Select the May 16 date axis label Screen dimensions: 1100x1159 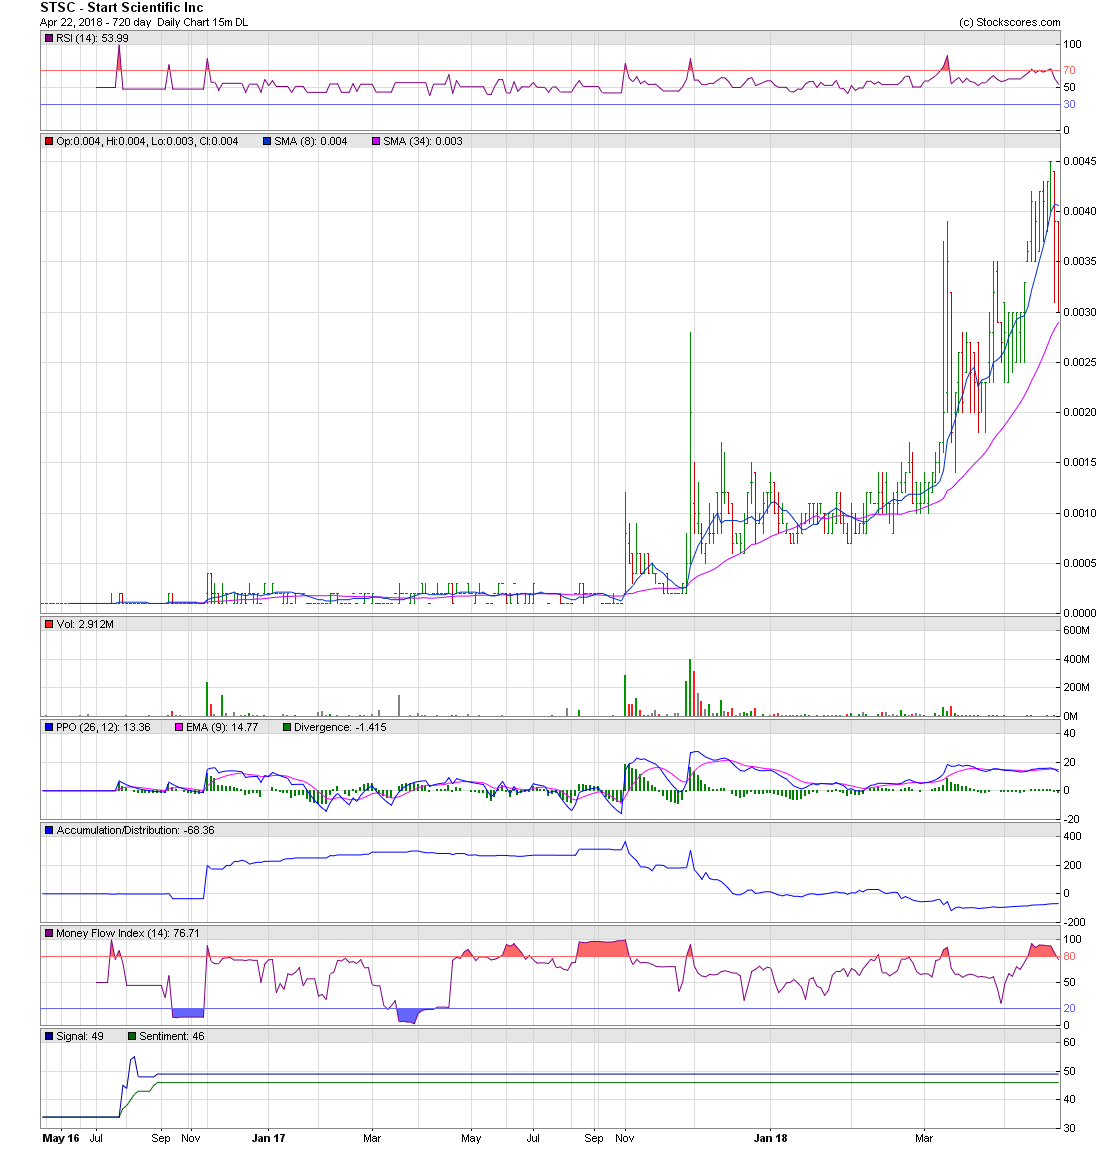(x=60, y=1138)
